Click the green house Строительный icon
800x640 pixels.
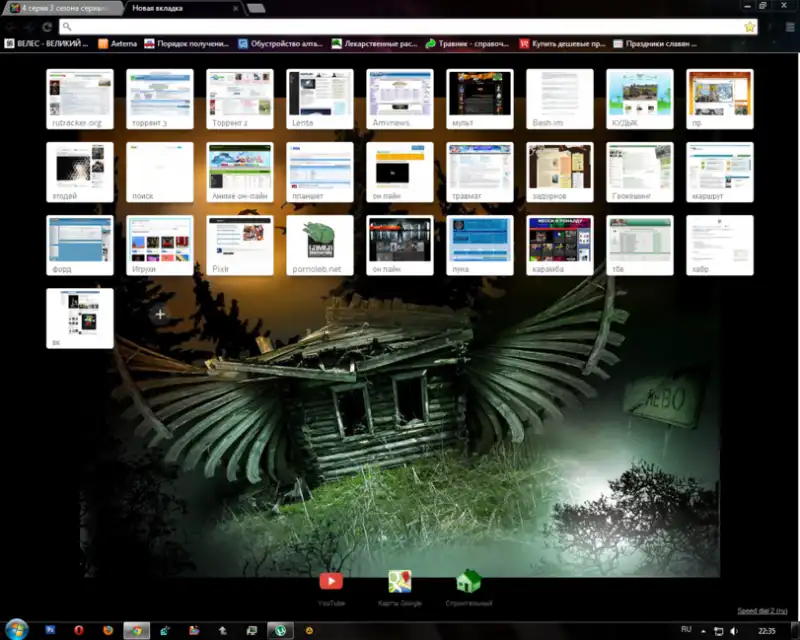[469, 582]
